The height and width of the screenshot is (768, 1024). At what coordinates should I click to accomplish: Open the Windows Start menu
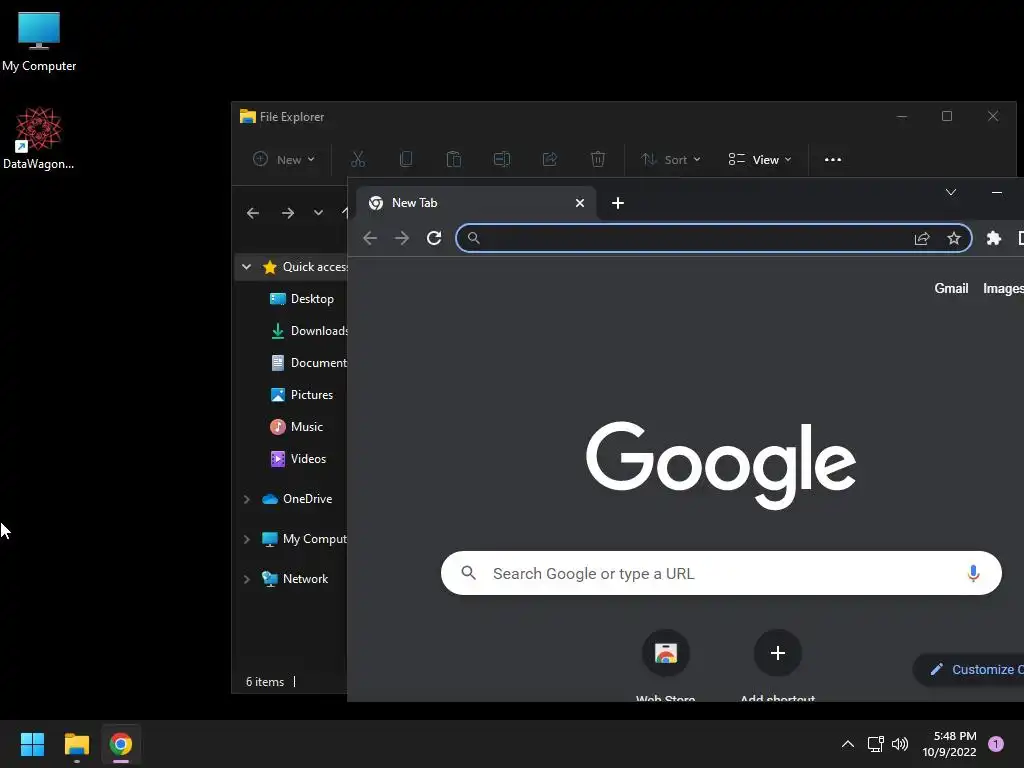pyautogui.click(x=32, y=744)
